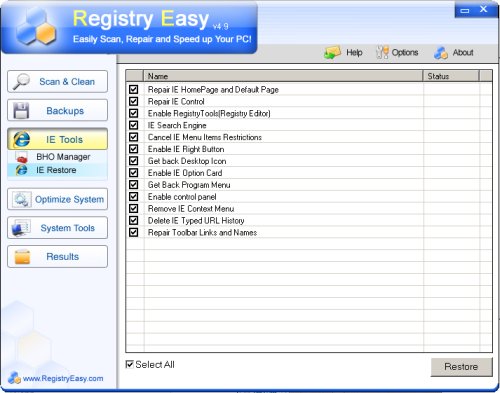Click the Name column header
Image resolution: width=500 pixels, height=393 pixels.
283,76
